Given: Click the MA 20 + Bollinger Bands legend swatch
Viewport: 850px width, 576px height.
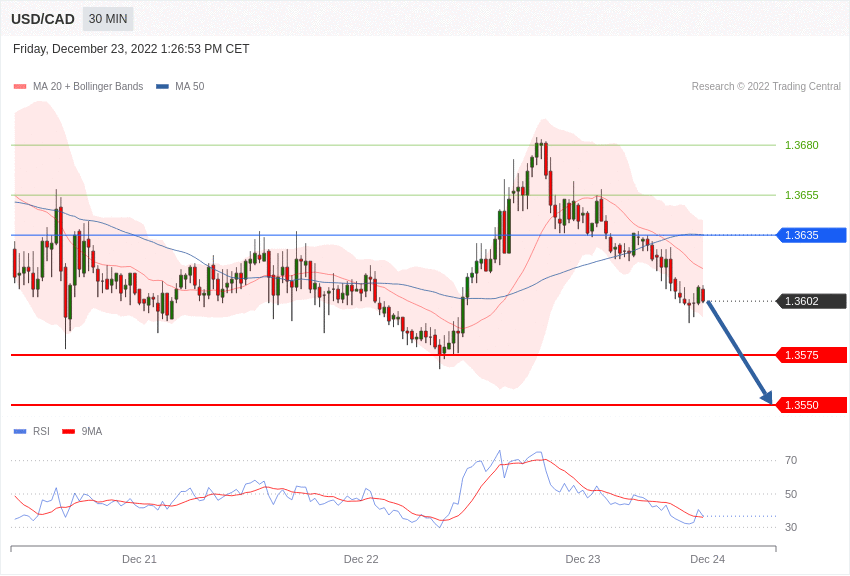Looking at the screenshot, I should (20, 87).
